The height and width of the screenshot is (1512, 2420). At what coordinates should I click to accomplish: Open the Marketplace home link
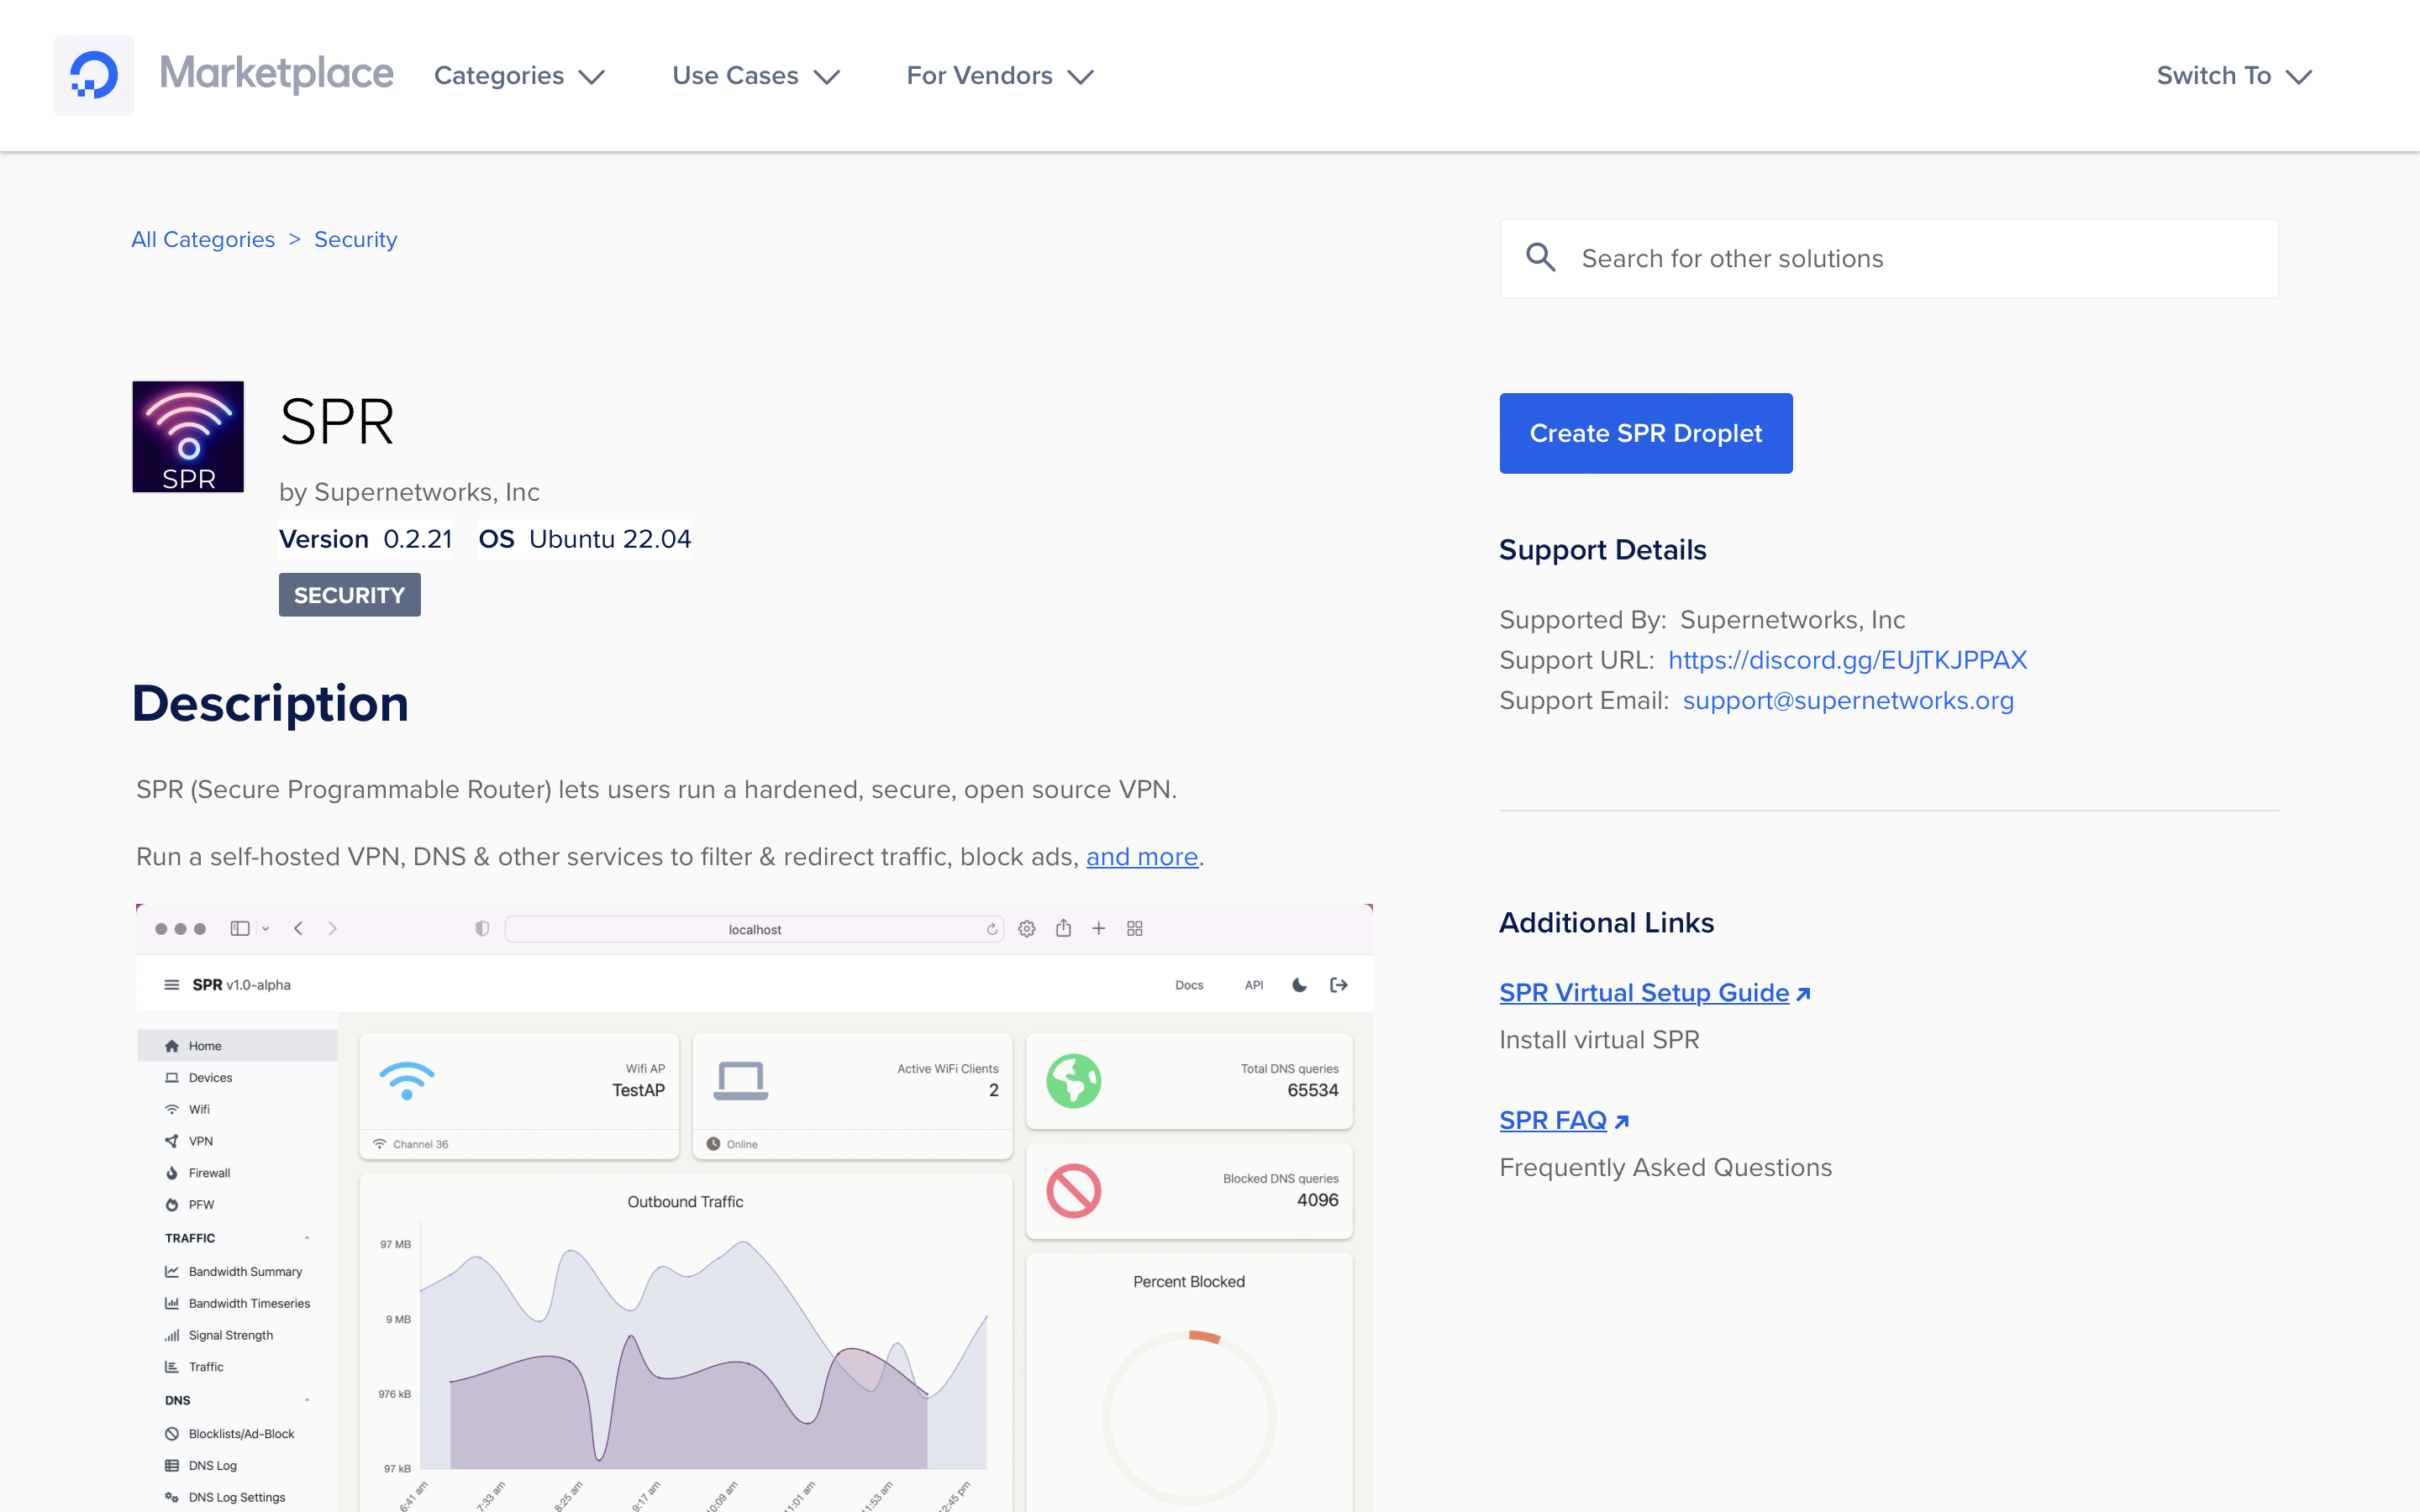[x=276, y=74]
